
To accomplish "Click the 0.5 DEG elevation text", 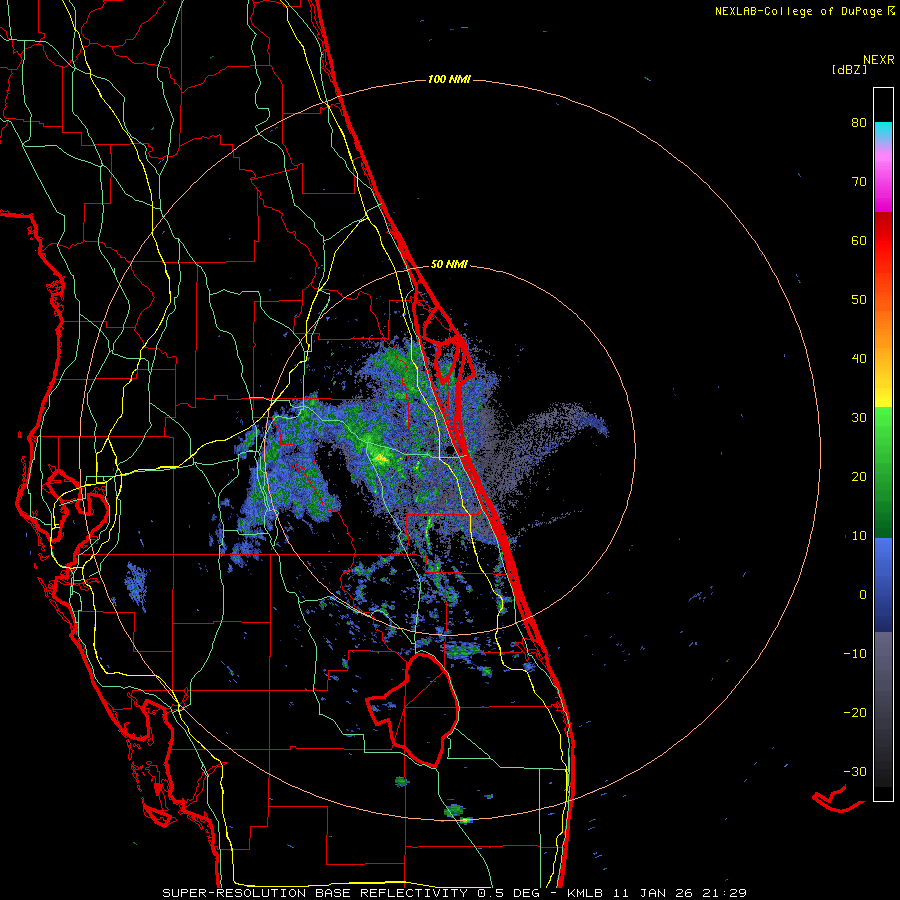I will coord(508,893).
